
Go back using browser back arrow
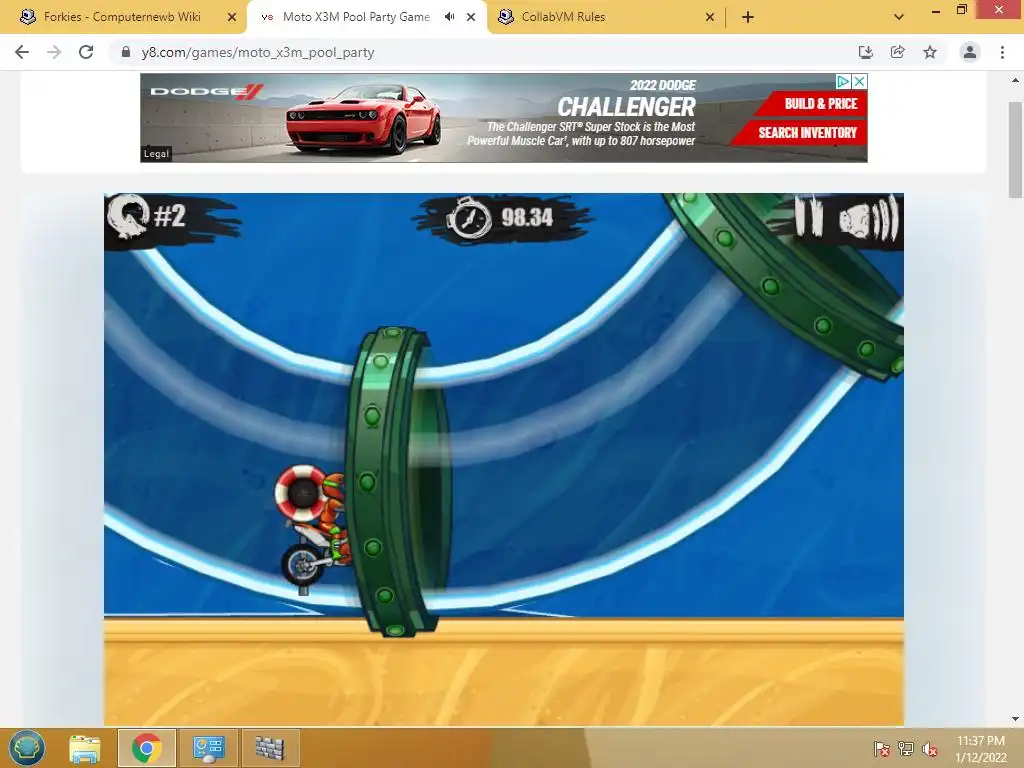tap(22, 52)
